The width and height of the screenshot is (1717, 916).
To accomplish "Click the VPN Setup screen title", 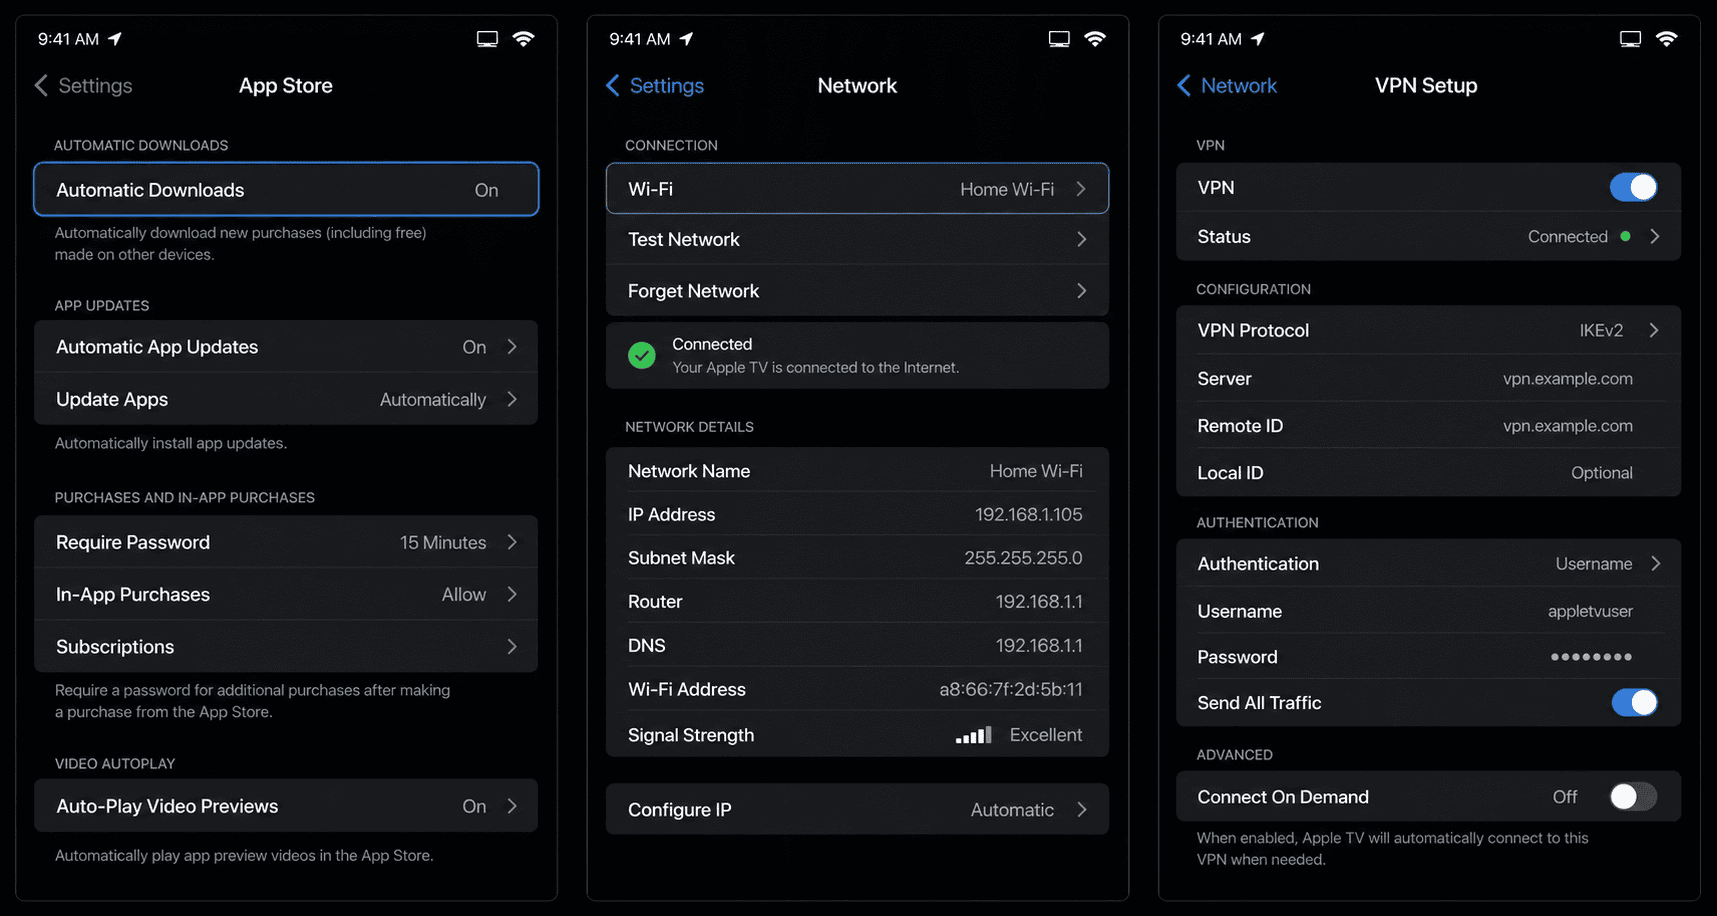I will (x=1426, y=86).
